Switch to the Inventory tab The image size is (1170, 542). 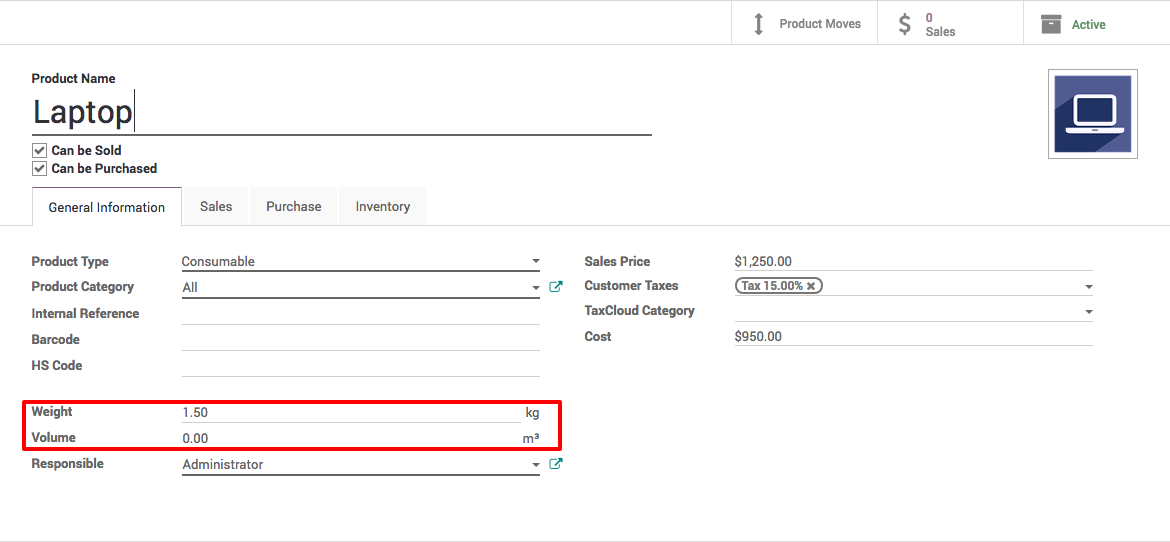click(382, 207)
